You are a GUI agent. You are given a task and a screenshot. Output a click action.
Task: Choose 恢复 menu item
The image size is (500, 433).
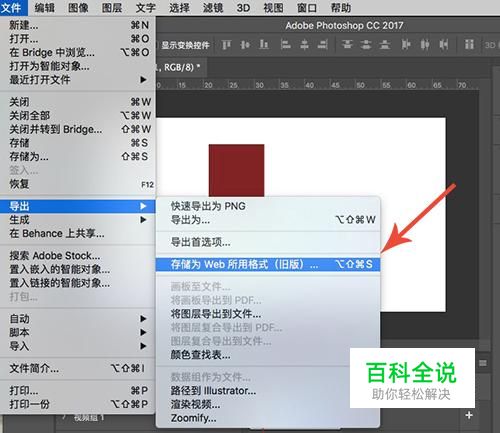click(x=78, y=184)
